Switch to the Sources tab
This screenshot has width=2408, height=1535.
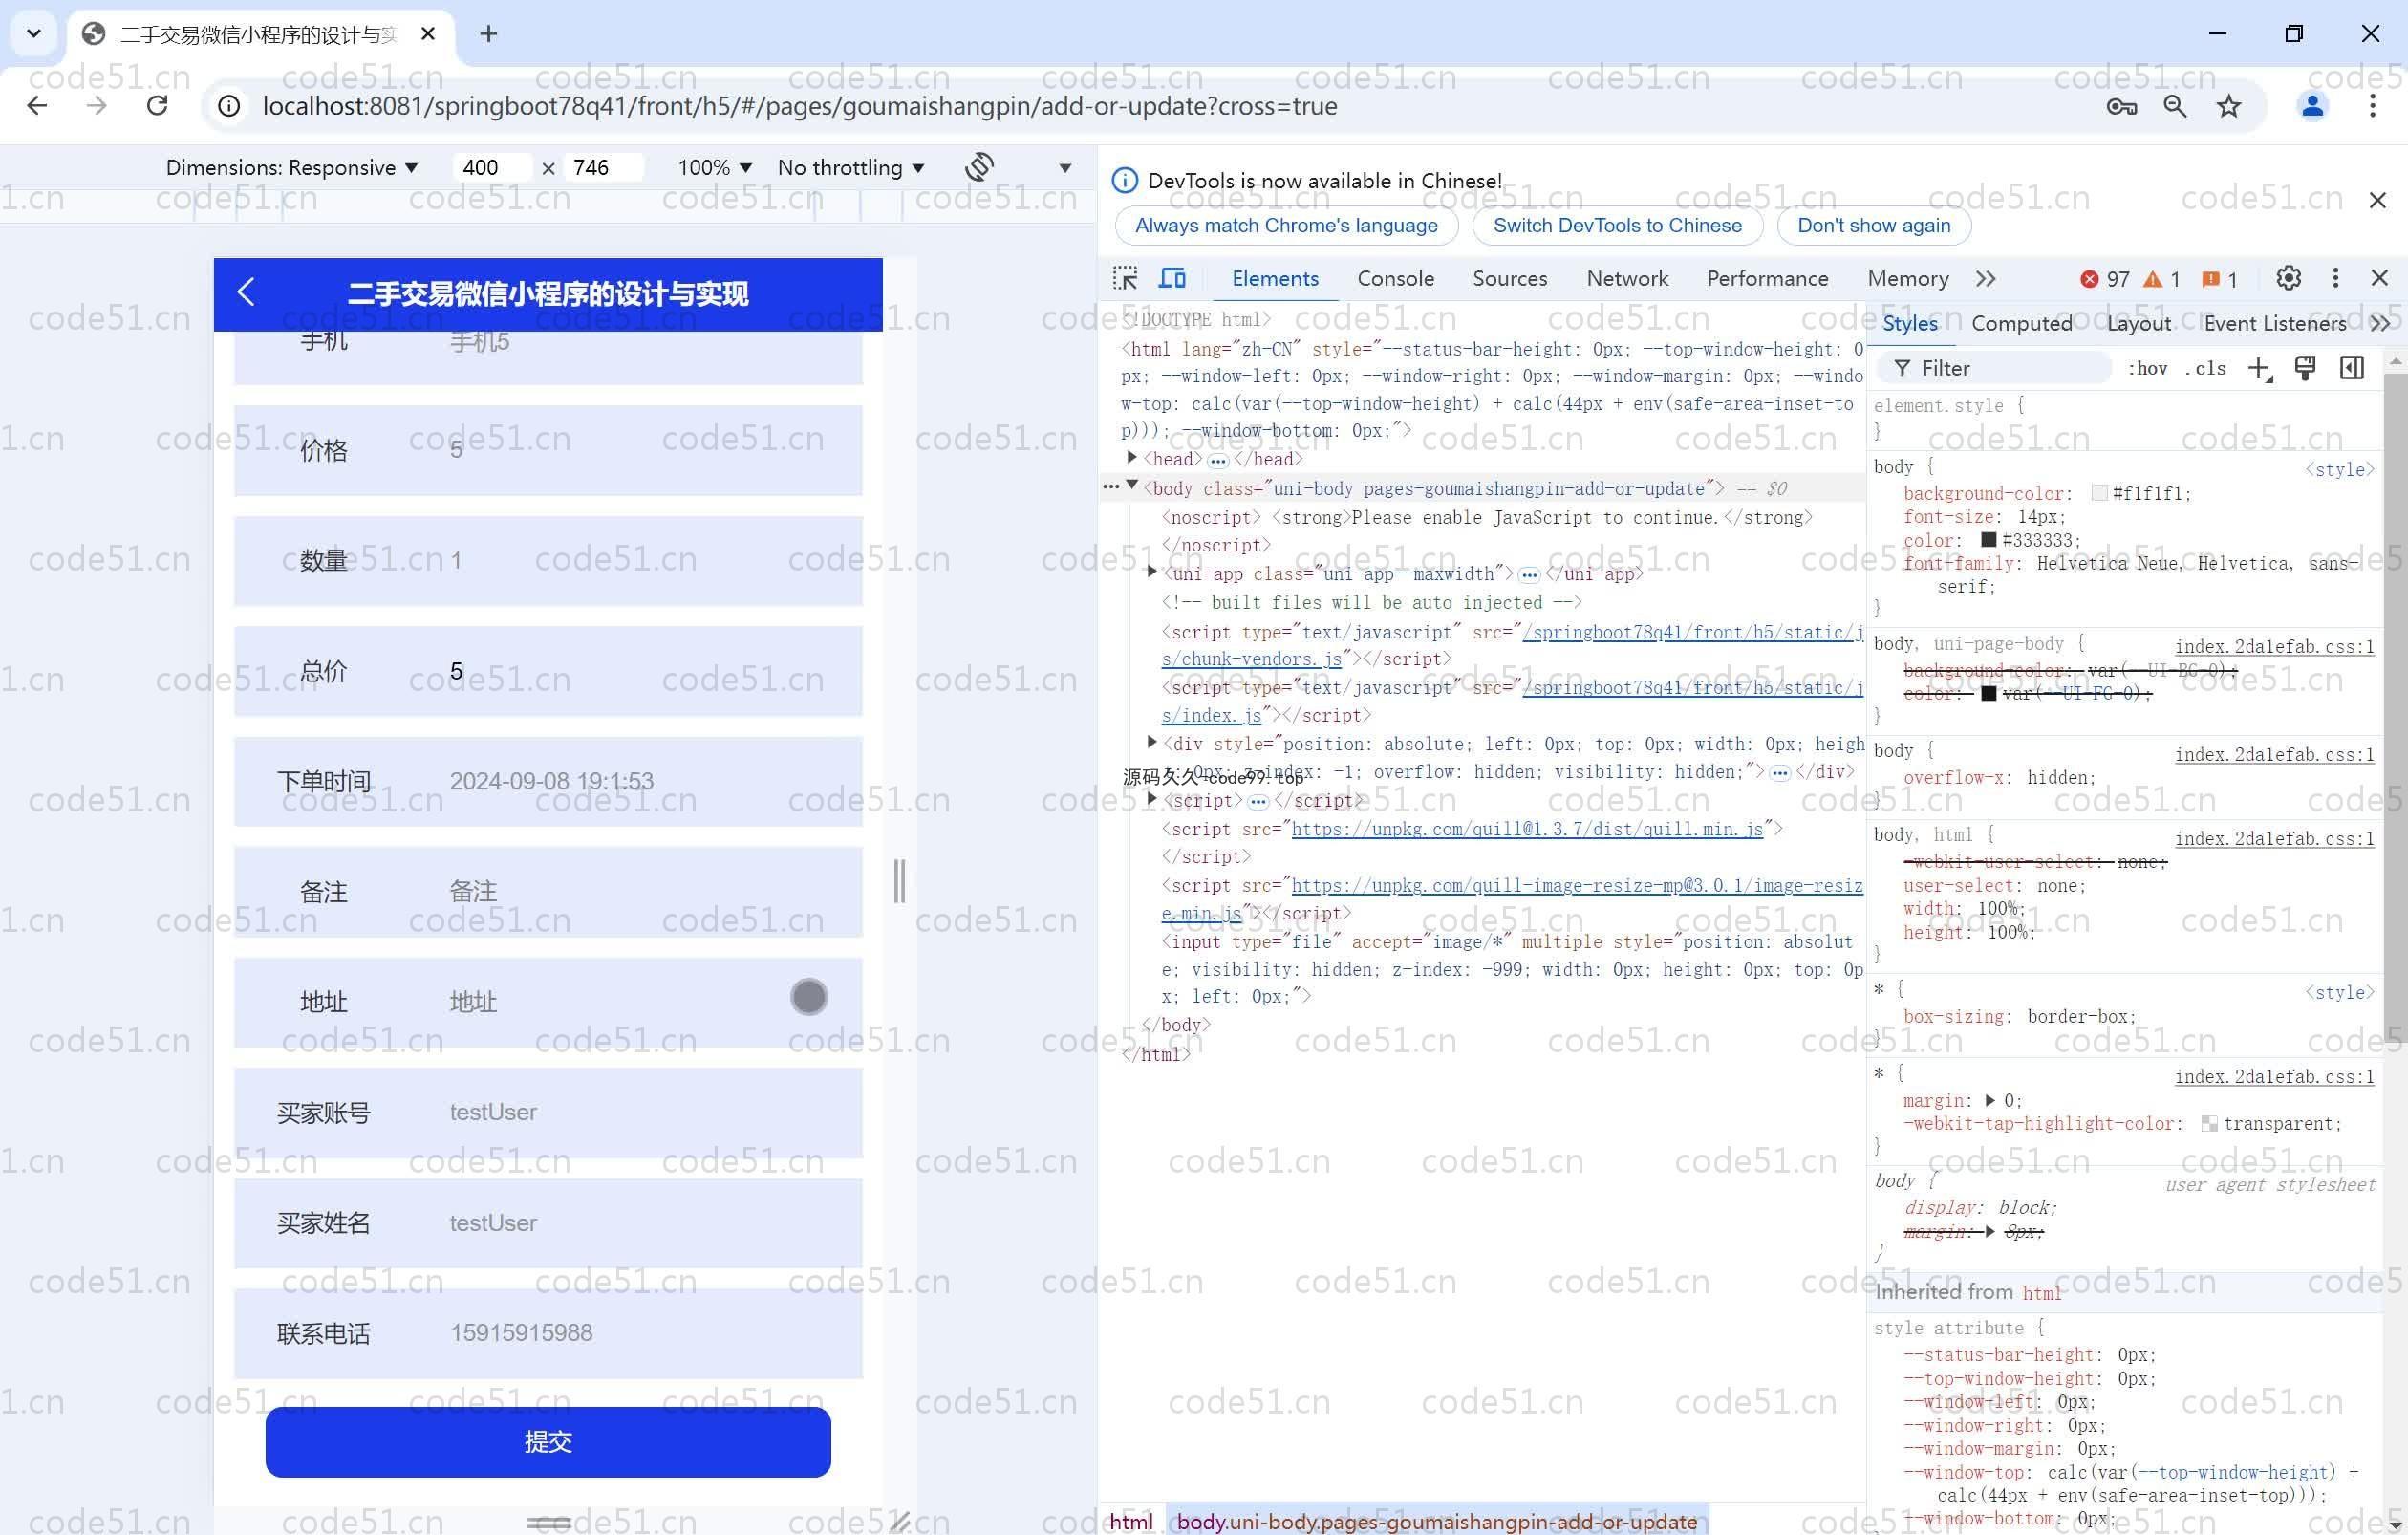[x=1509, y=278]
